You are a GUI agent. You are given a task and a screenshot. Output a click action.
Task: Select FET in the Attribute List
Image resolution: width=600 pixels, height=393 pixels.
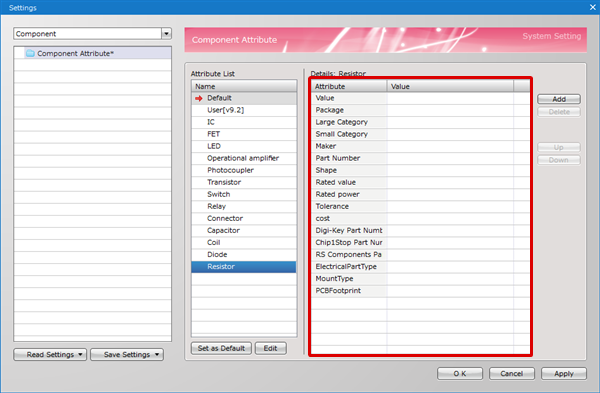(244, 134)
